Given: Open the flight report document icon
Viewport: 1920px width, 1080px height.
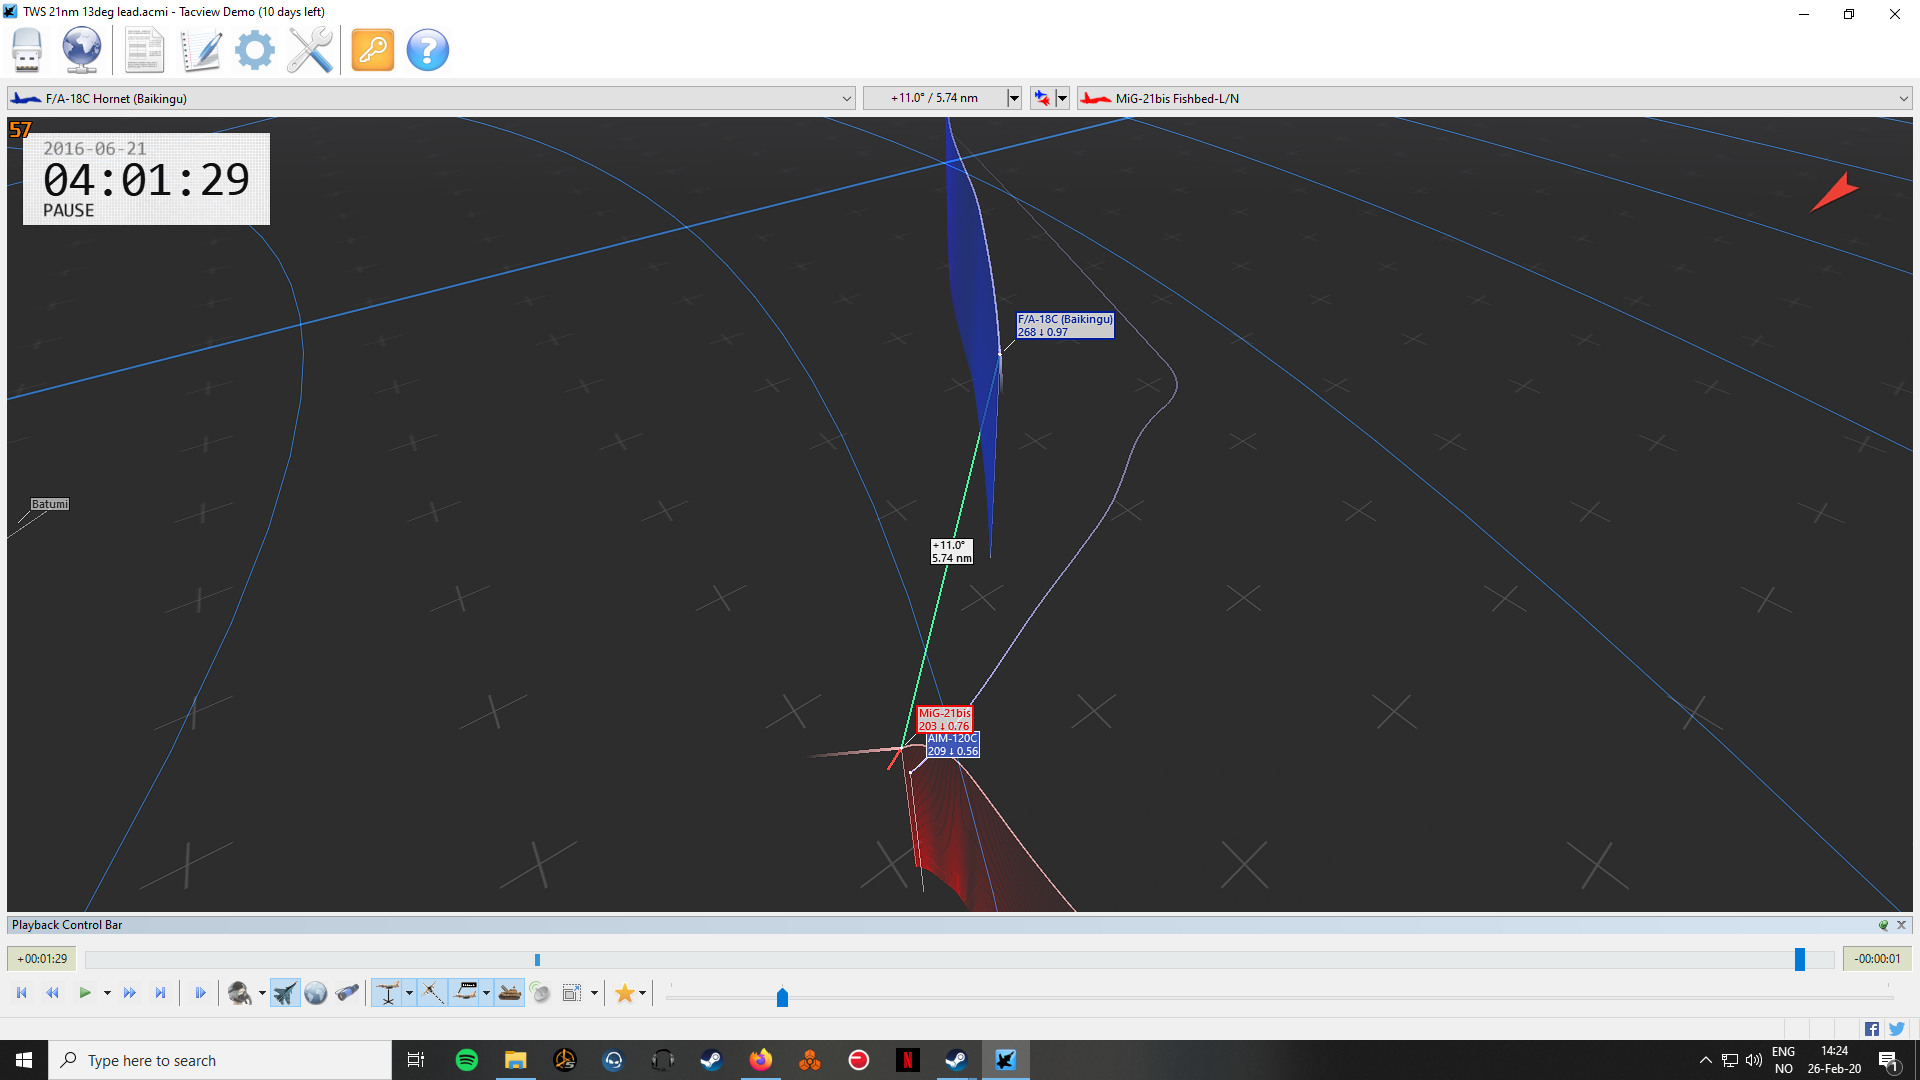Looking at the screenshot, I should click(144, 50).
